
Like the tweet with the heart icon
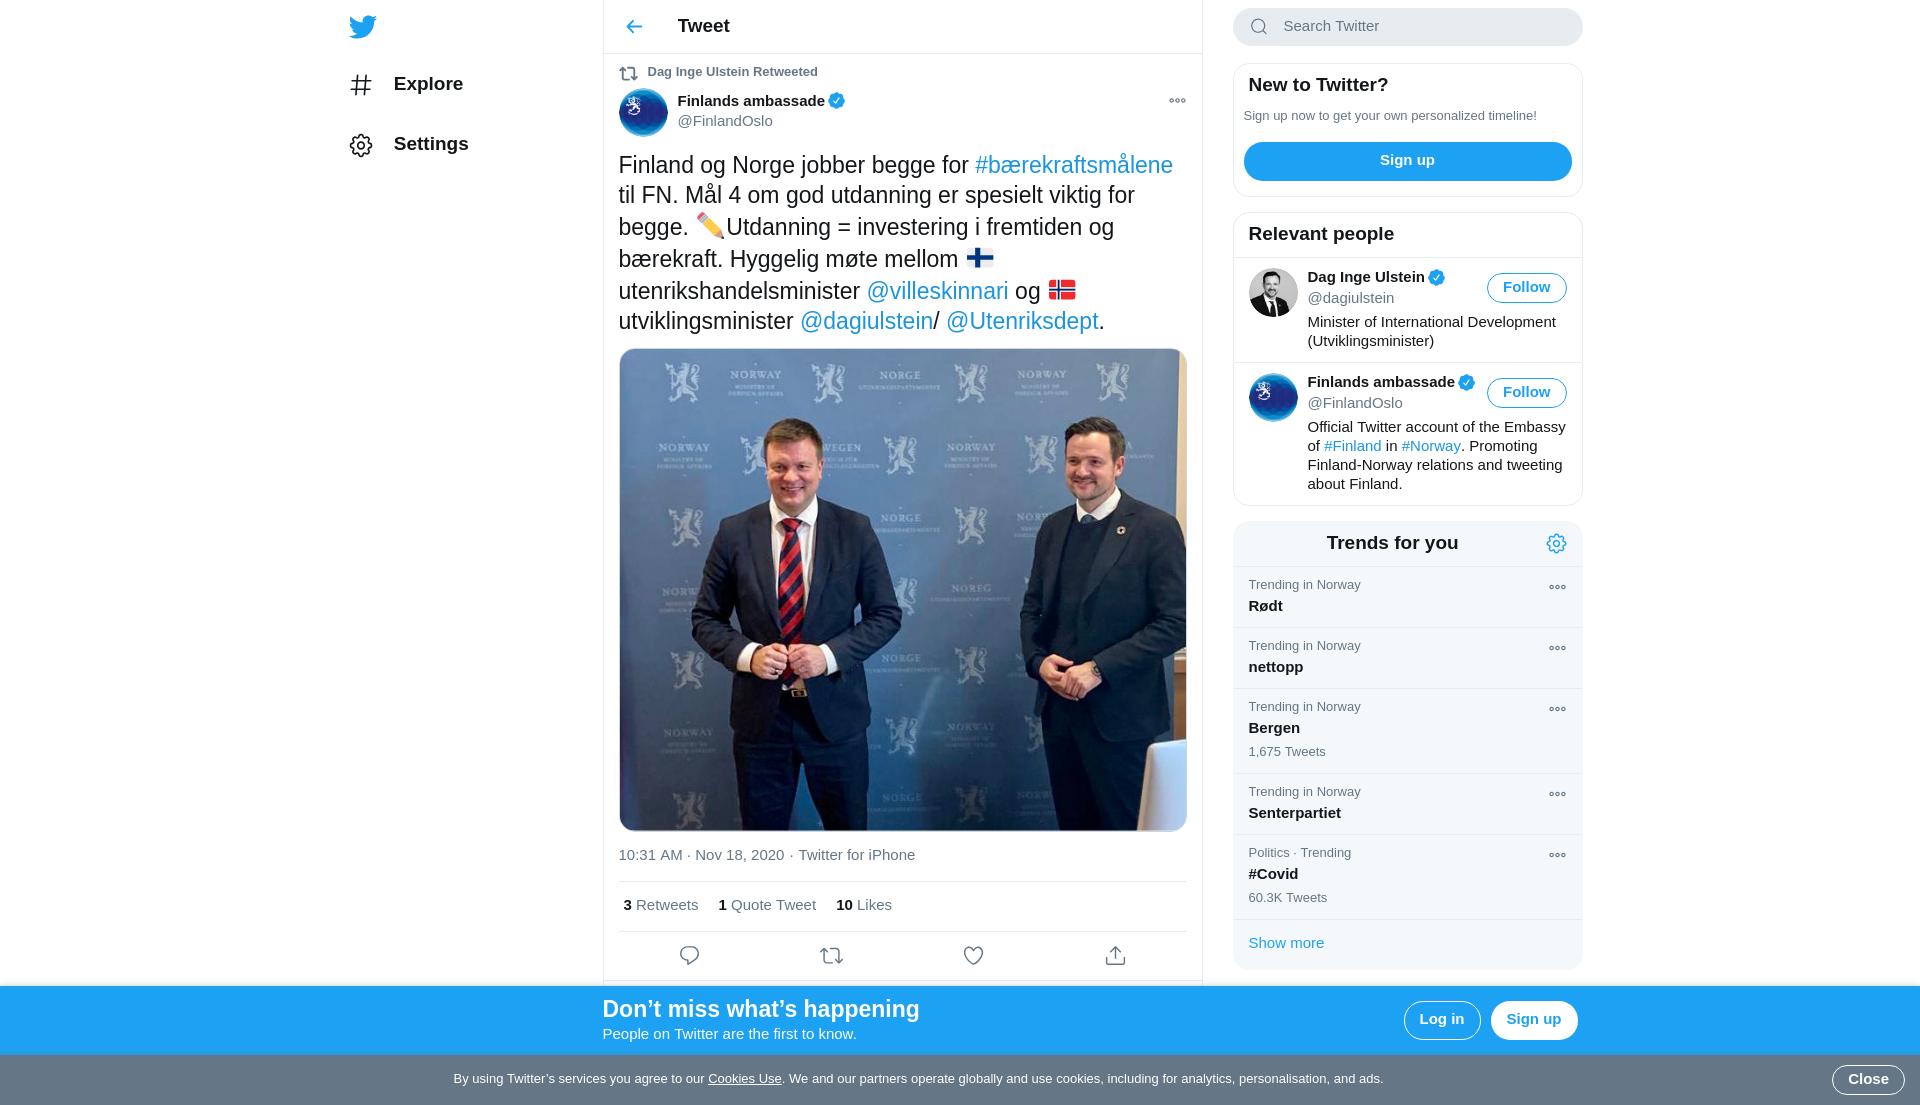pos(973,956)
